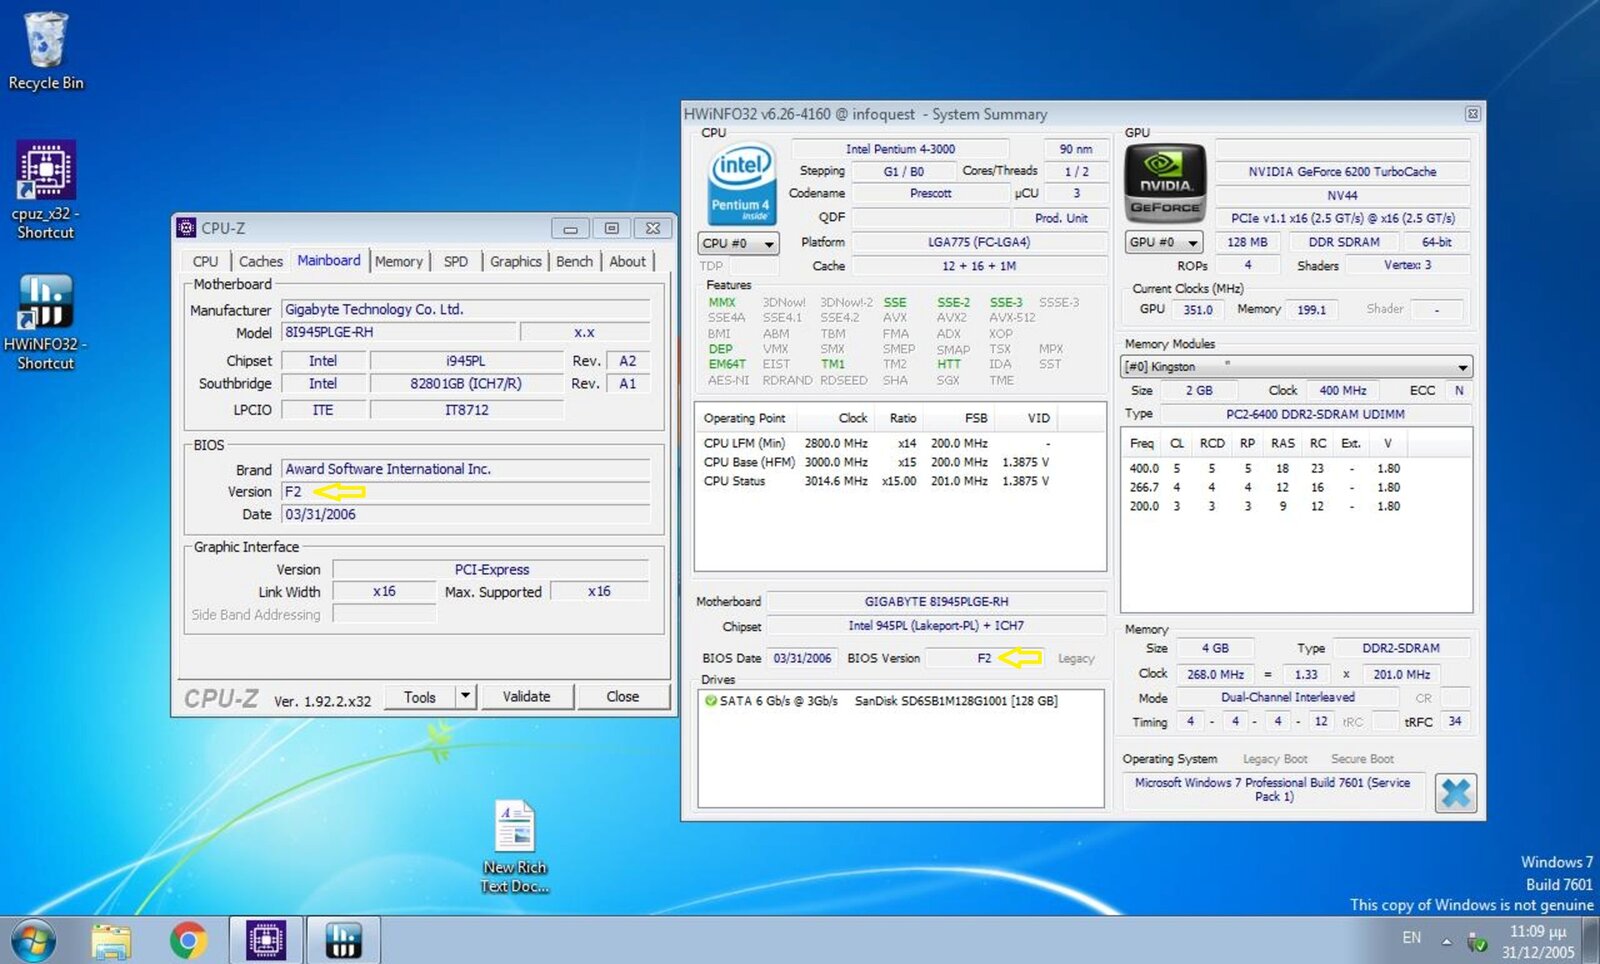Select the Mainboard tab in CPU-Z
This screenshot has height=964, width=1600.
(329, 260)
